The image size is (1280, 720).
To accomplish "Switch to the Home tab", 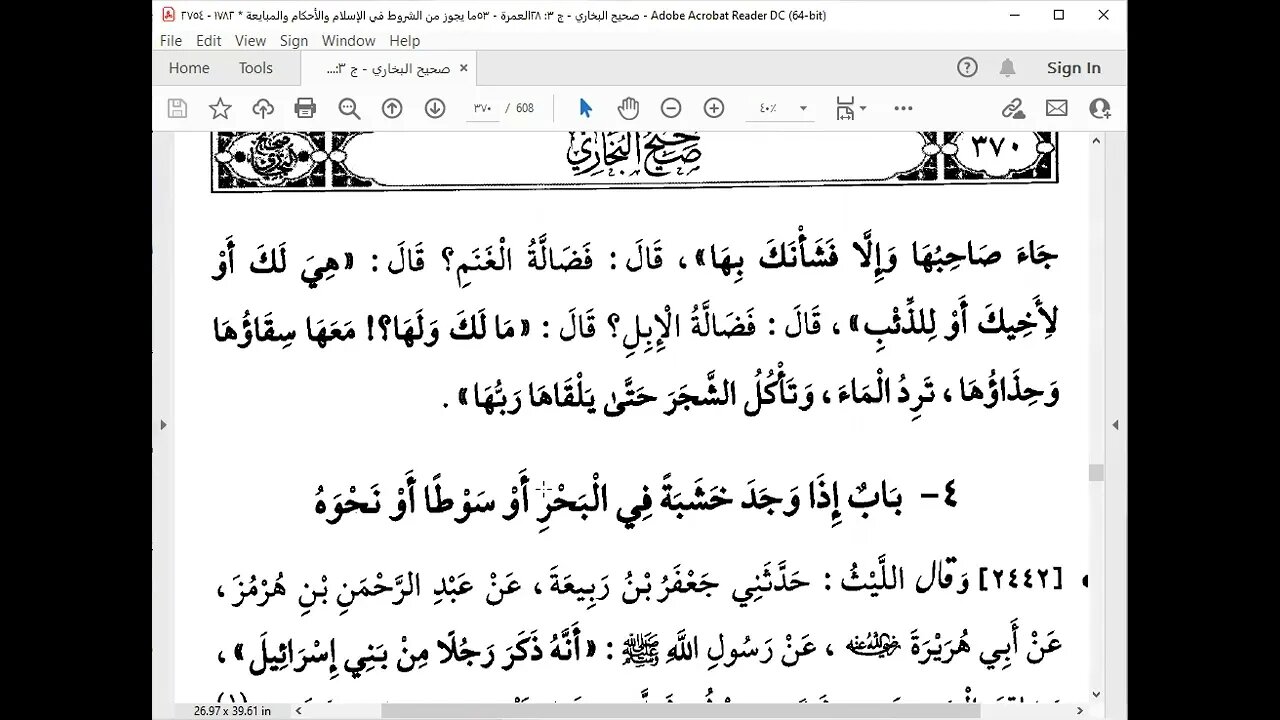I will 189,68.
